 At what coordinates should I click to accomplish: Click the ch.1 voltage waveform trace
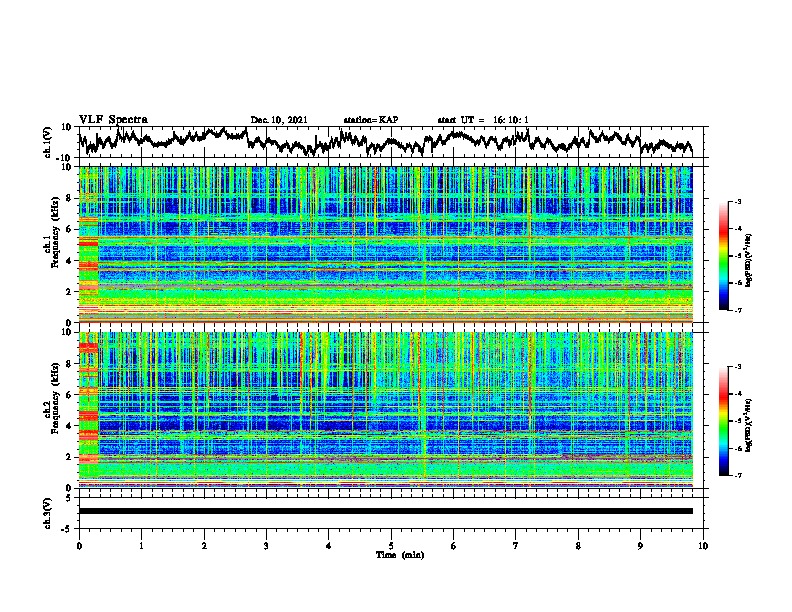pos(385,142)
